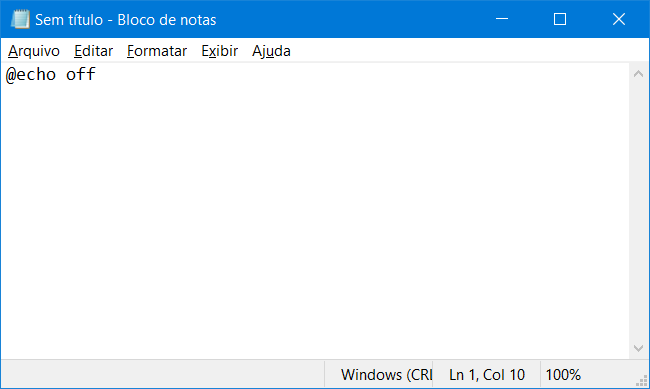Screen dimensions: 650x389
Task: Click the vertical scrollbar track
Action: point(638,211)
